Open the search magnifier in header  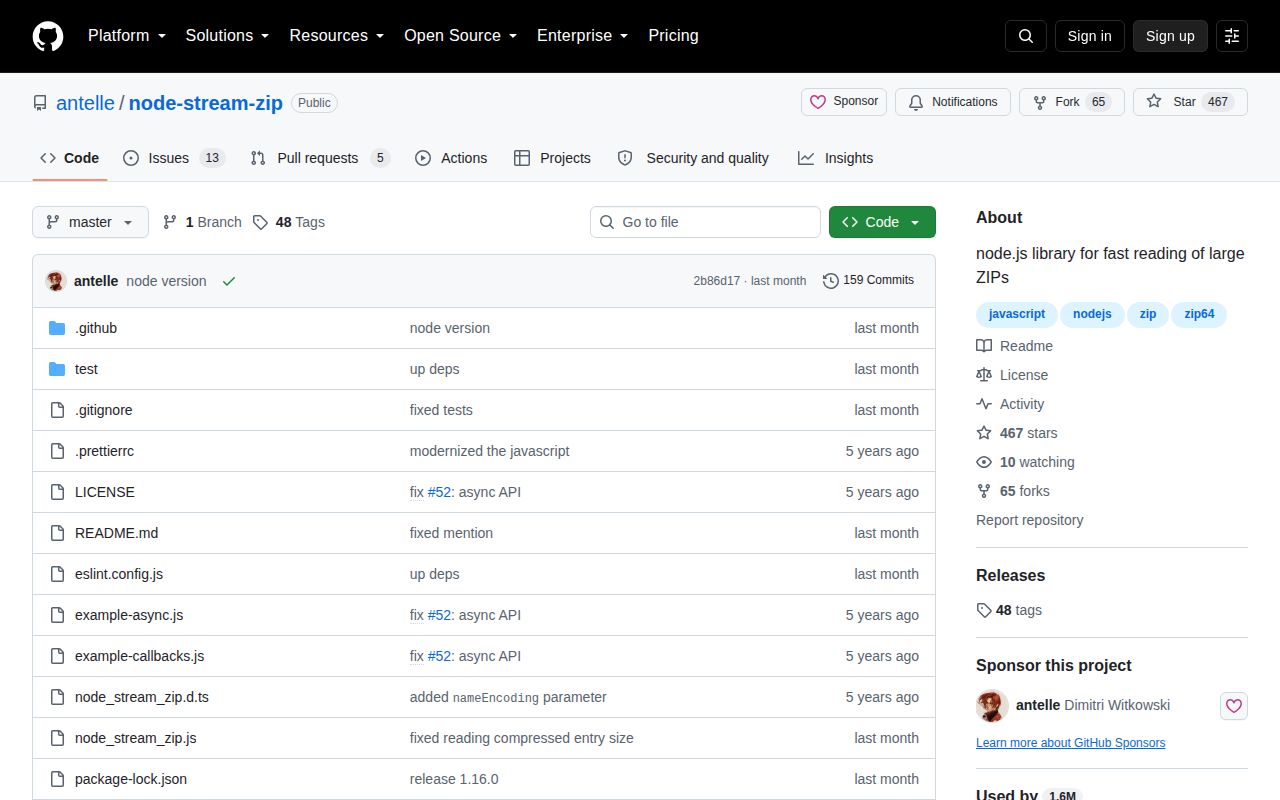coord(1026,36)
